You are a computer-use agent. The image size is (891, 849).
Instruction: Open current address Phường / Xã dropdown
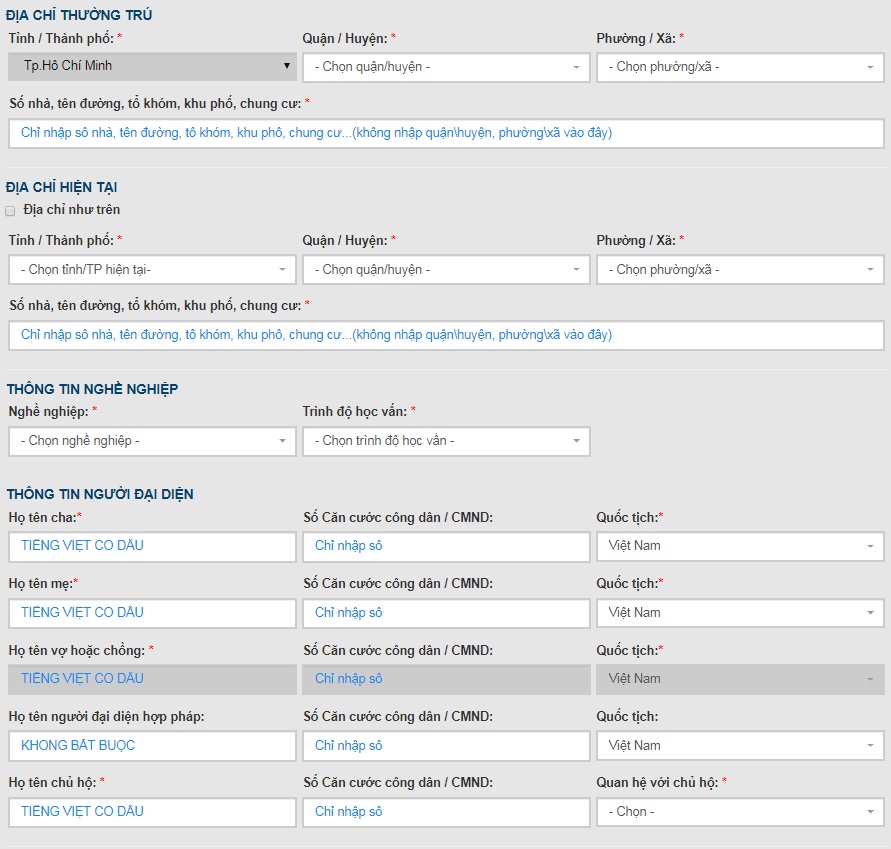(740, 269)
